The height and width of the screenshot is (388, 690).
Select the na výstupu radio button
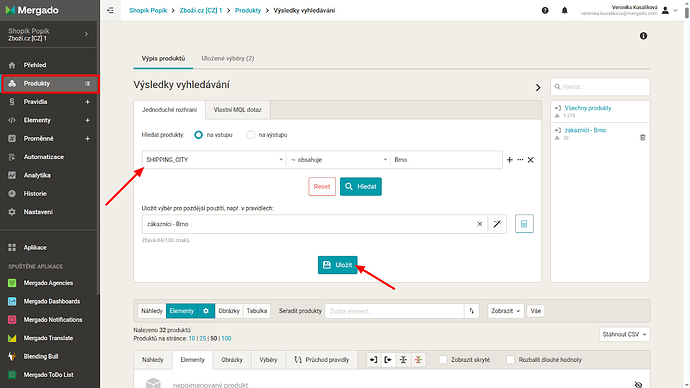pyautogui.click(x=250, y=135)
